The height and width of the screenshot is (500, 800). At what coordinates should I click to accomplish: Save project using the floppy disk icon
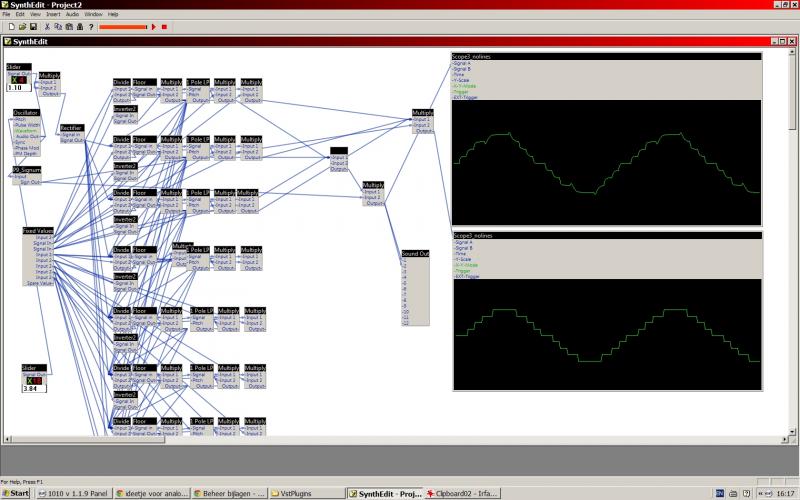33,27
